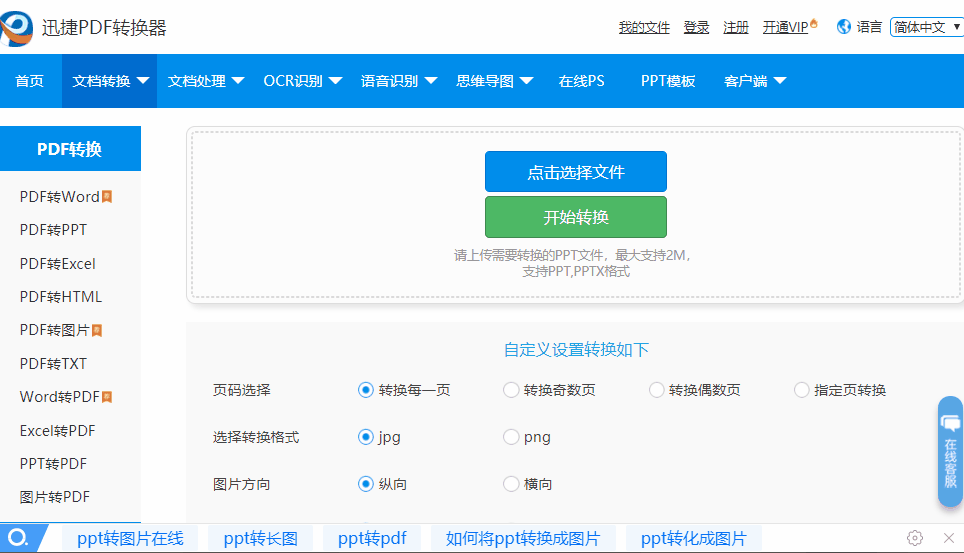The image size is (964, 553).
Task: Open PDF转图片 in the sidebar
Action: [55, 330]
